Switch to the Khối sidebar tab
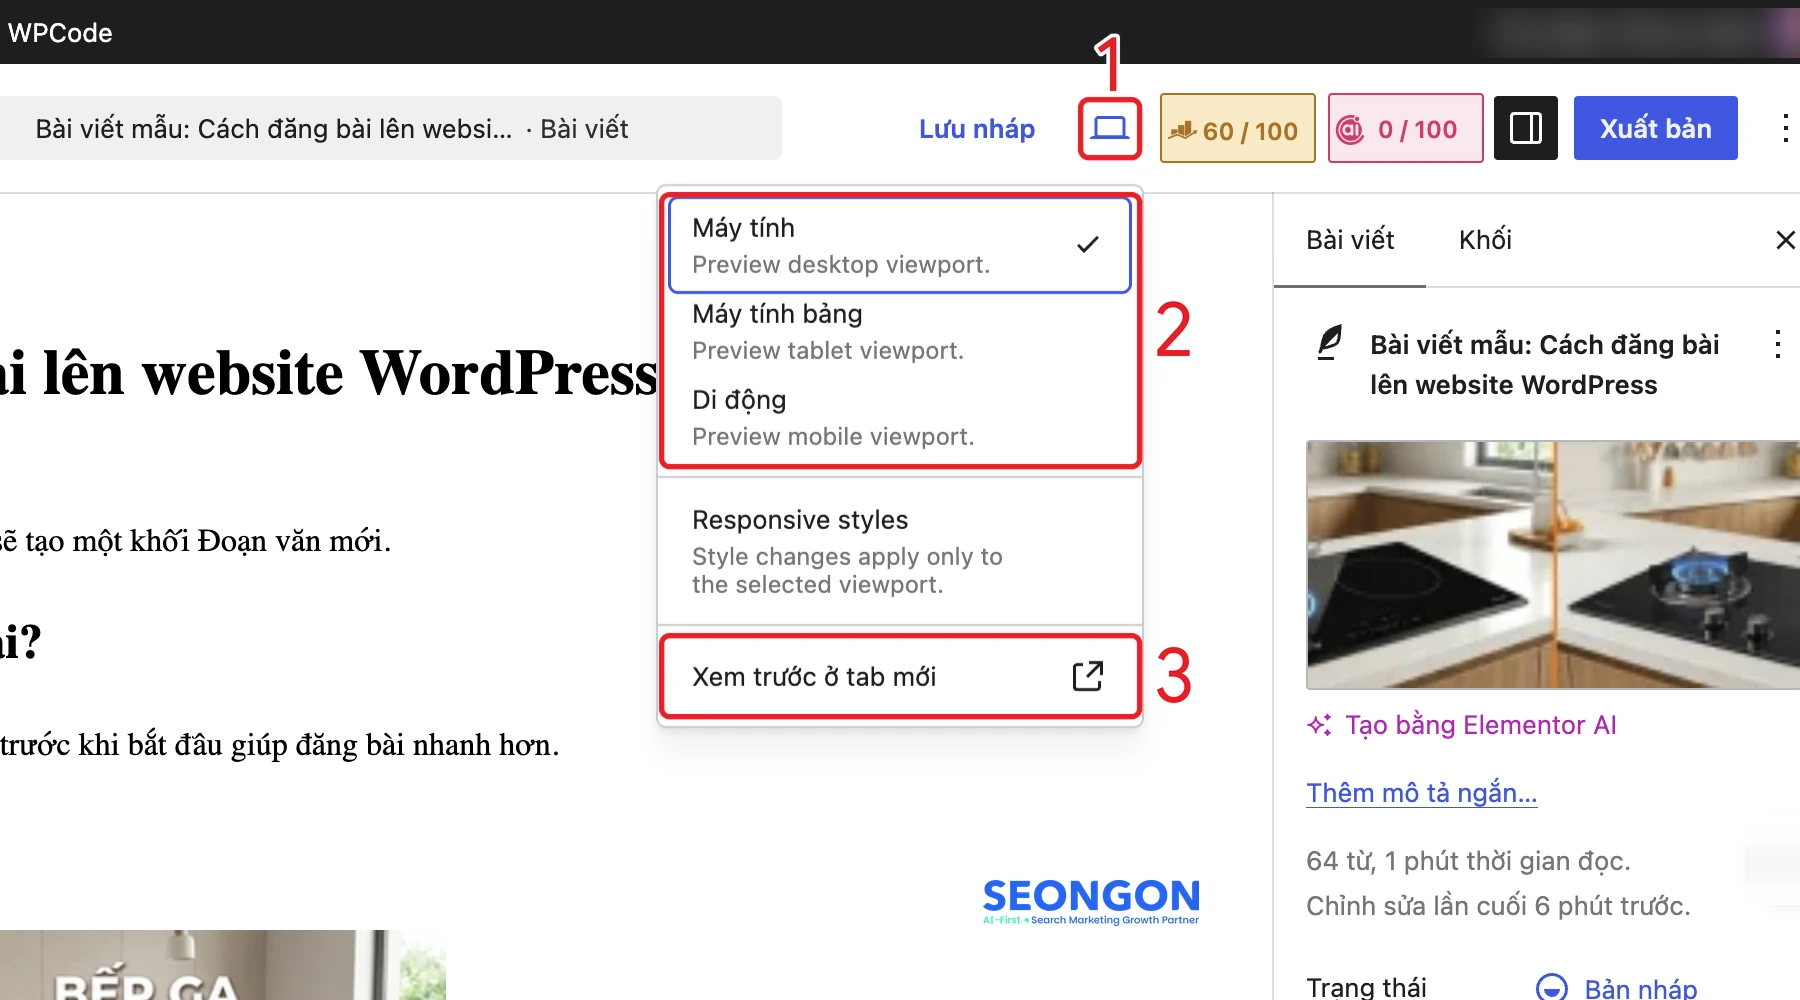This screenshot has width=1800, height=1000. tap(1485, 240)
